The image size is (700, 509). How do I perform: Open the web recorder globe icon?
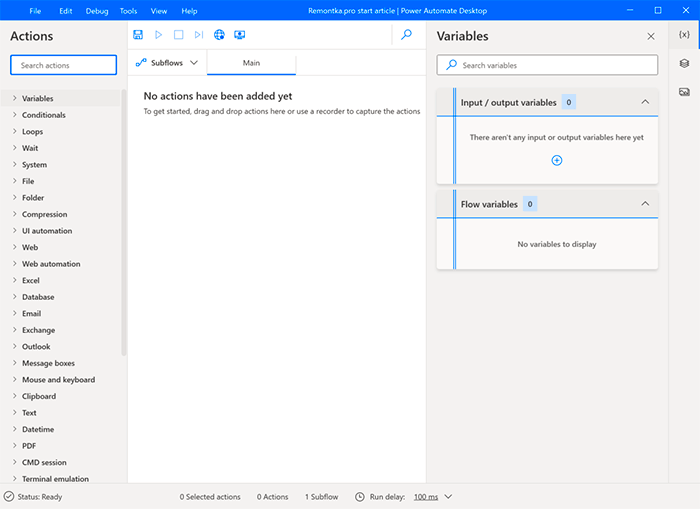[x=219, y=34]
